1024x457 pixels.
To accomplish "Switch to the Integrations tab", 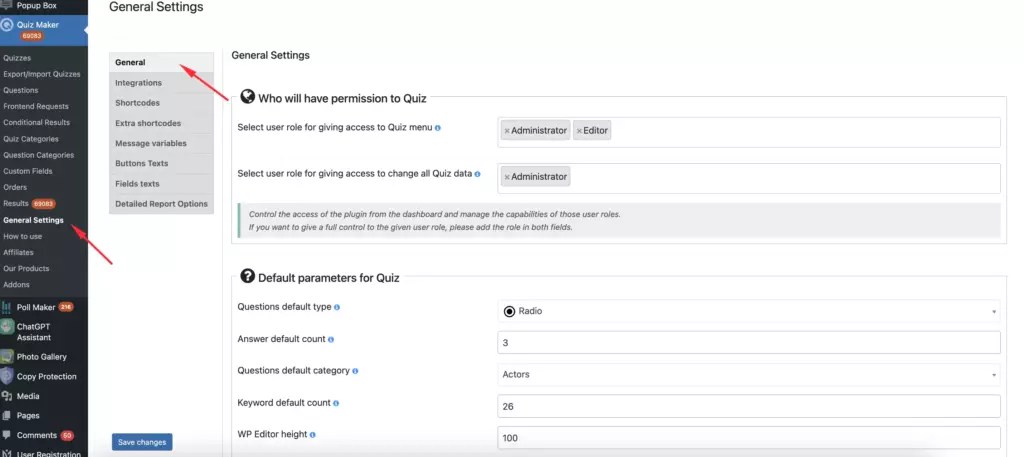I will point(139,83).
